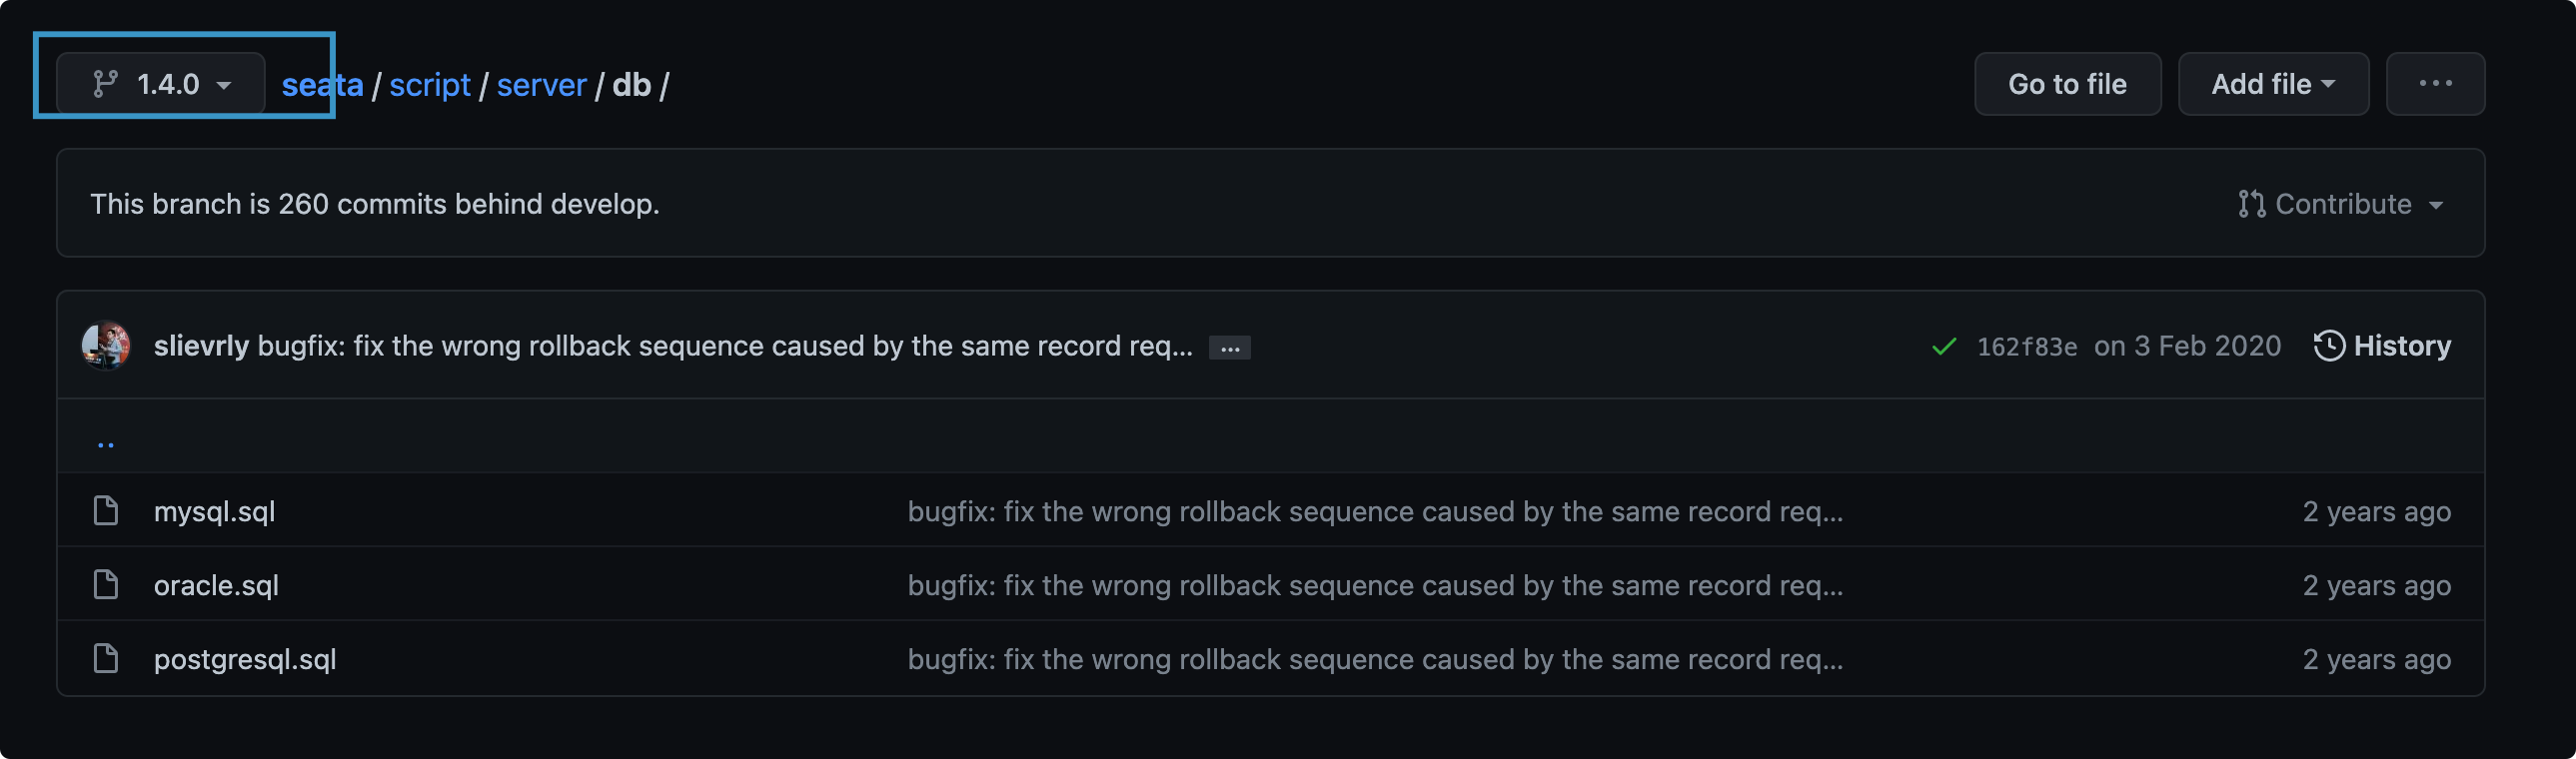
Task: Open the commit message link for oracle.sql
Action: click(1374, 585)
